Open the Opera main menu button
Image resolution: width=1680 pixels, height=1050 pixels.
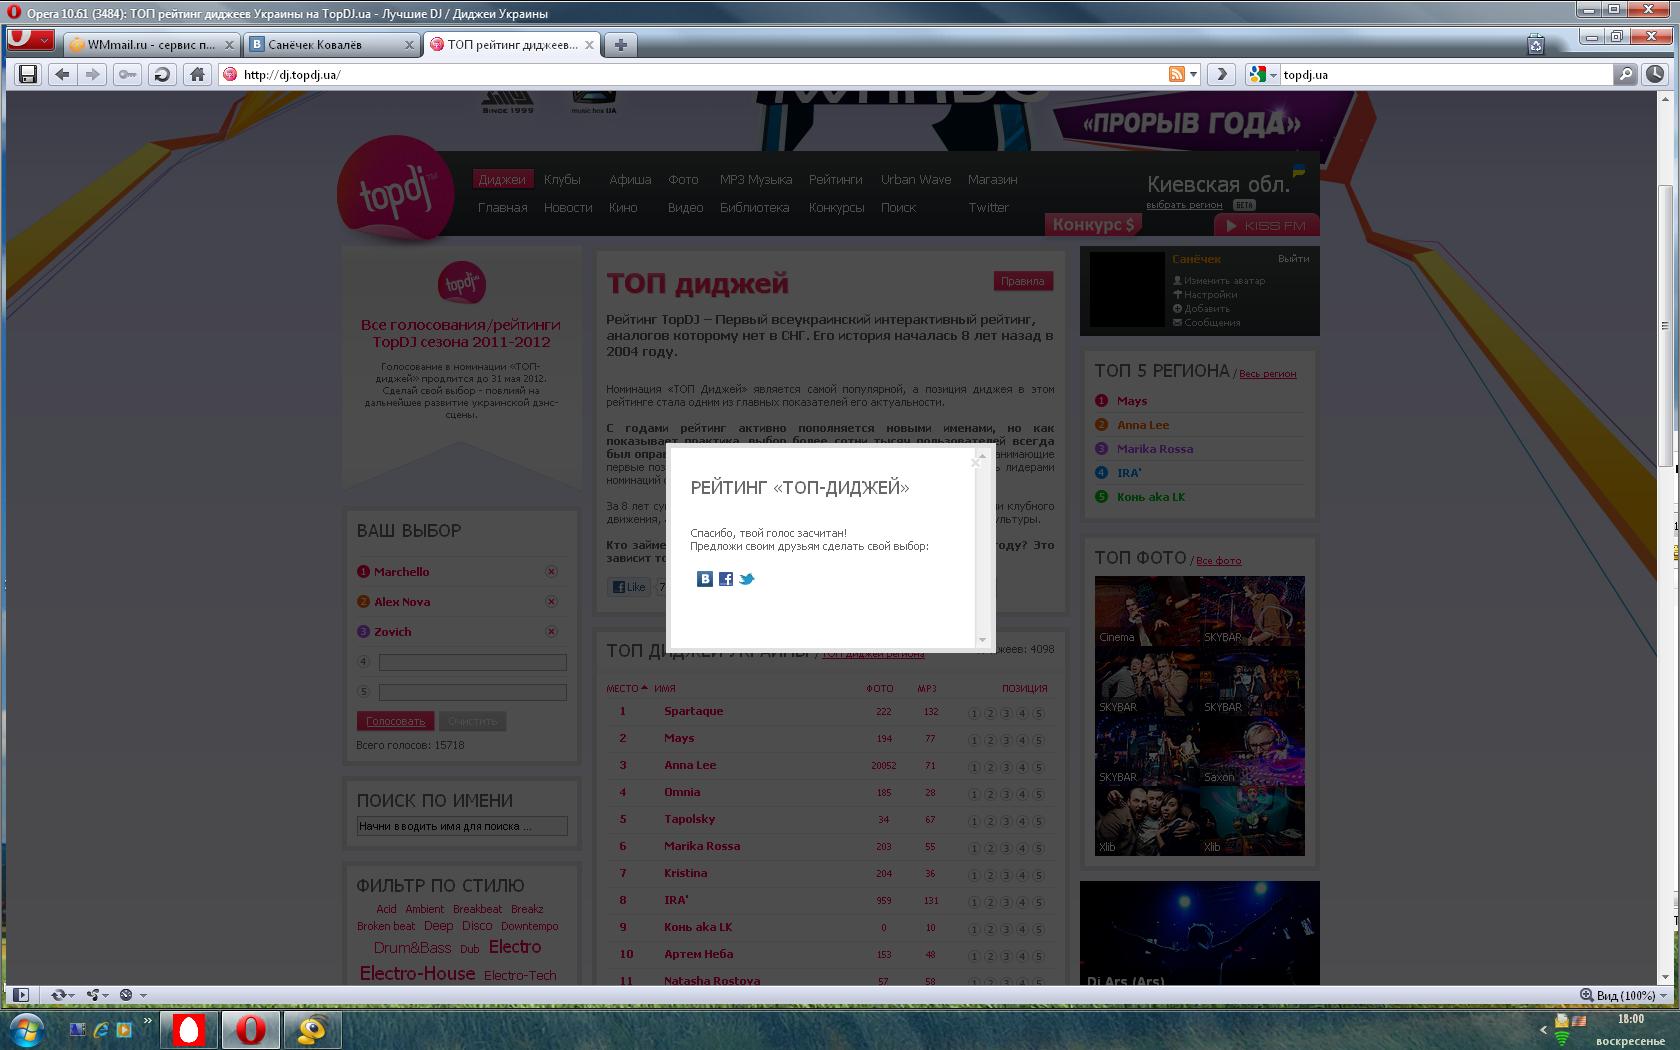click(x=31, y=39)
